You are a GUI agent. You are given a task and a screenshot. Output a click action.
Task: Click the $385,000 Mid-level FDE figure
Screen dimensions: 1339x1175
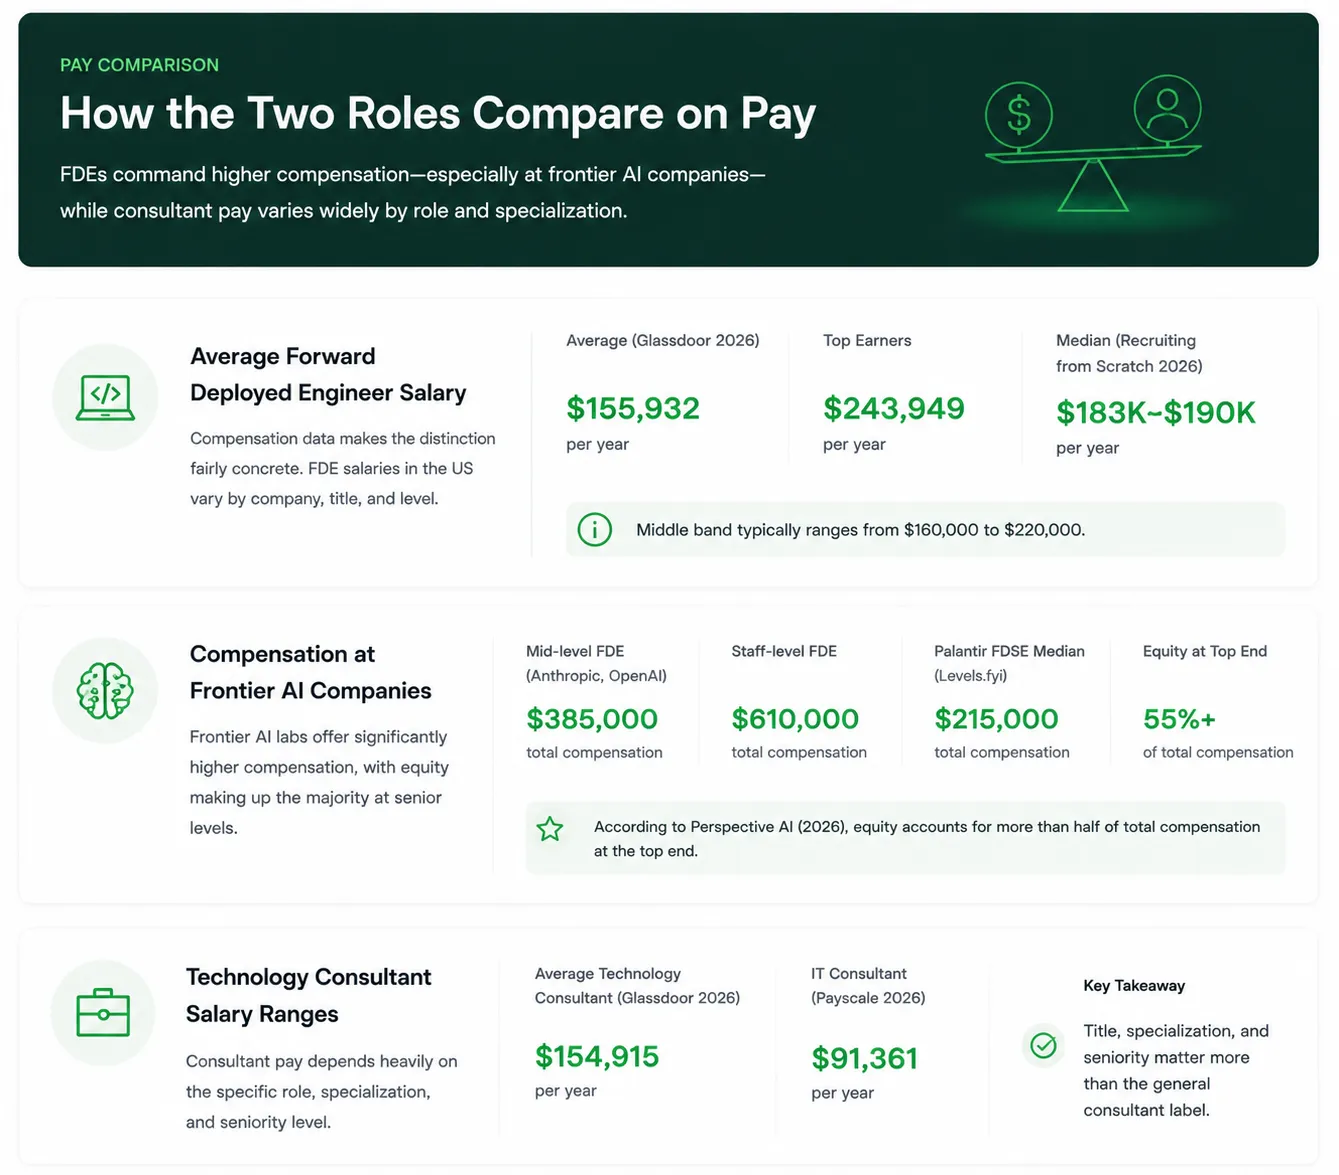[x=592, y=719]
